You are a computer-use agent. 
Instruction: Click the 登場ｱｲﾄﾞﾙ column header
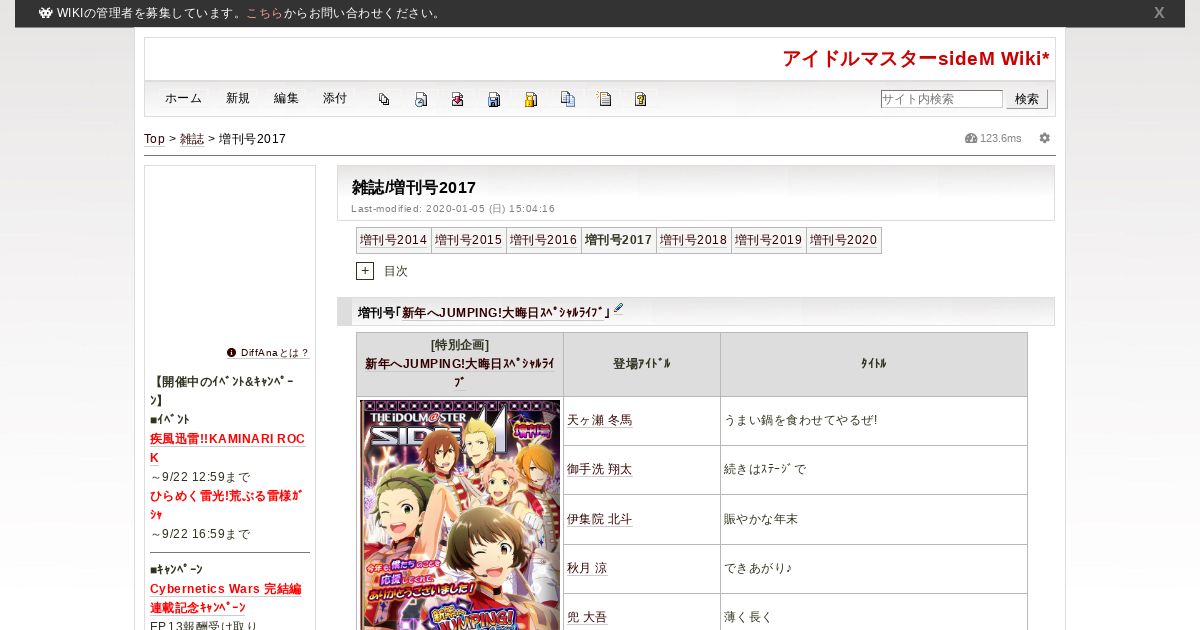coord(642,364)
